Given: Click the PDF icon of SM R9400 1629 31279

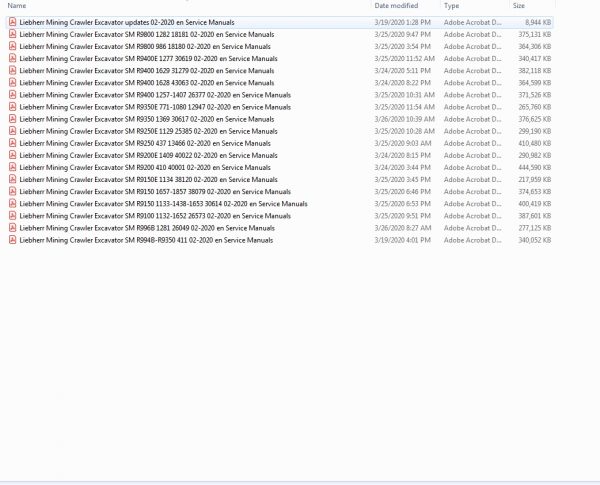Looking at the screenshot, I should pos(13,70).
